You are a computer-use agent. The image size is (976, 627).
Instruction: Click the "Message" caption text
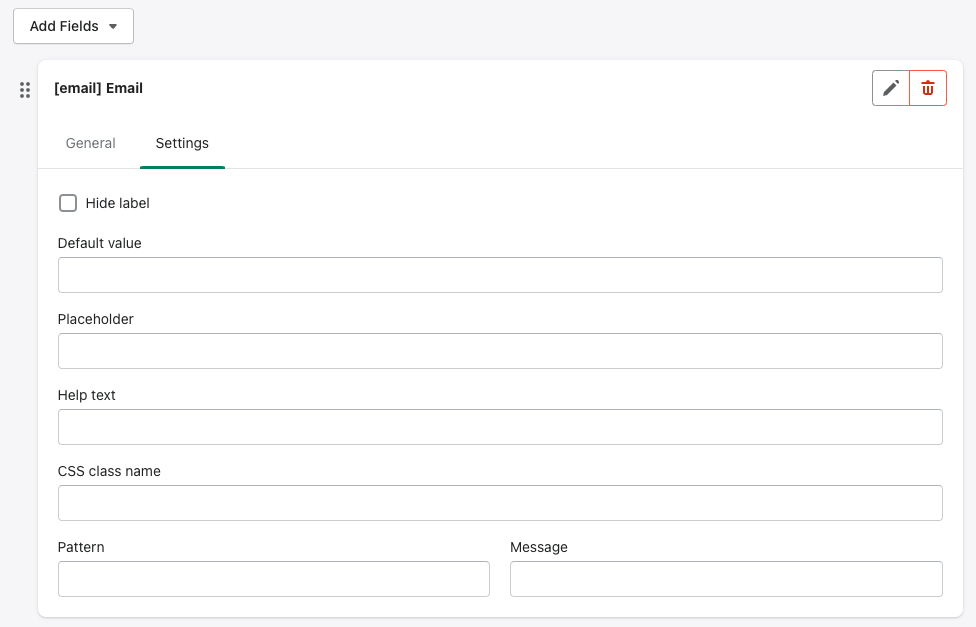538,547
